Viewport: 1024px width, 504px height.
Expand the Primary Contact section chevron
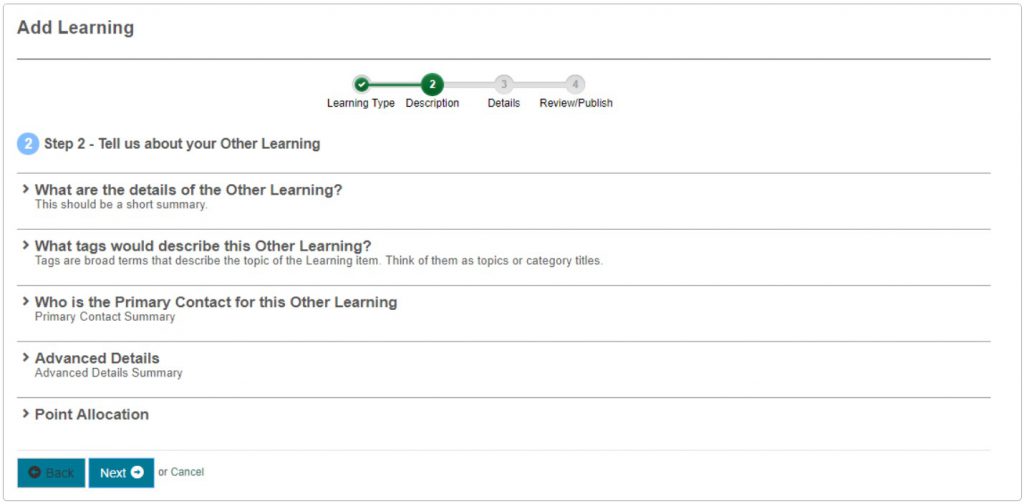click(26, 301)
